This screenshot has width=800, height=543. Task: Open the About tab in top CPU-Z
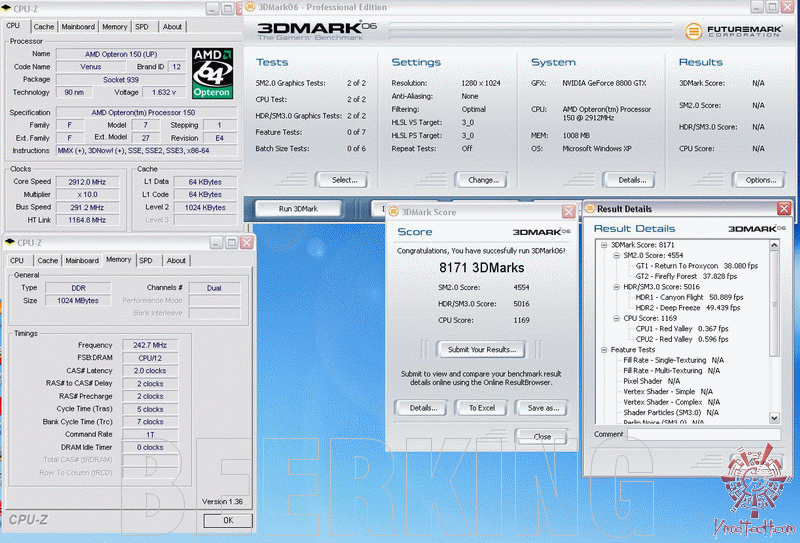pos(173,27)
